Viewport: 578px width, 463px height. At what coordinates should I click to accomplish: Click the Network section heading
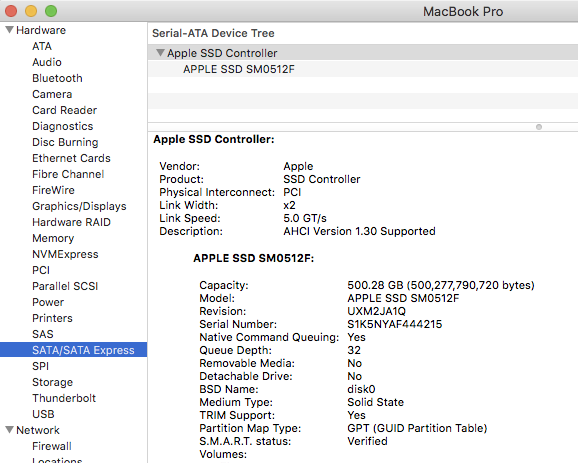coord(38,430)
